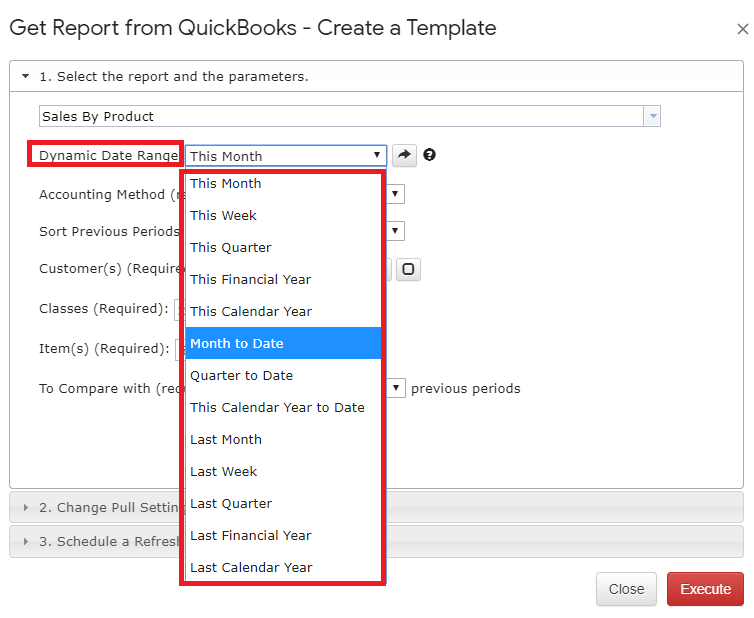Click the arrow icon beside the date range
The width and height of the screenshot is (754, 618).
[404, 155]
